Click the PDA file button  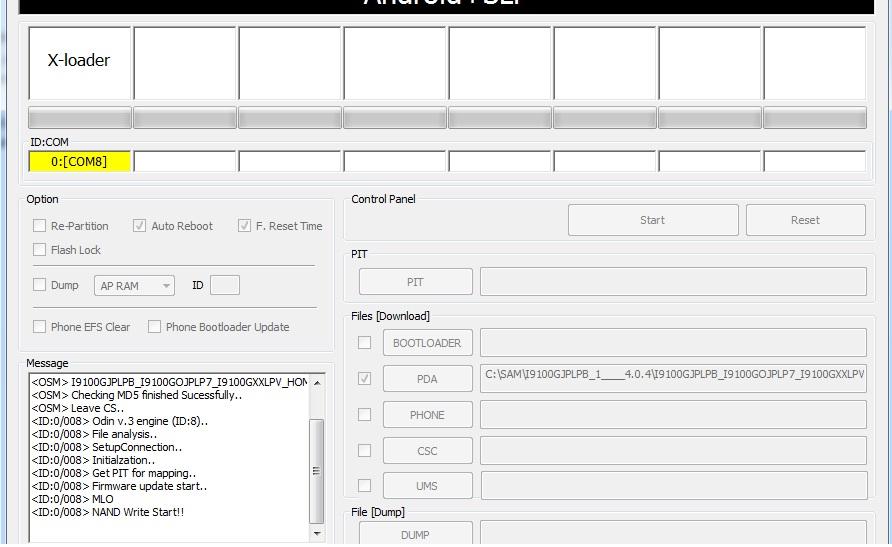[x=427, y=379]
